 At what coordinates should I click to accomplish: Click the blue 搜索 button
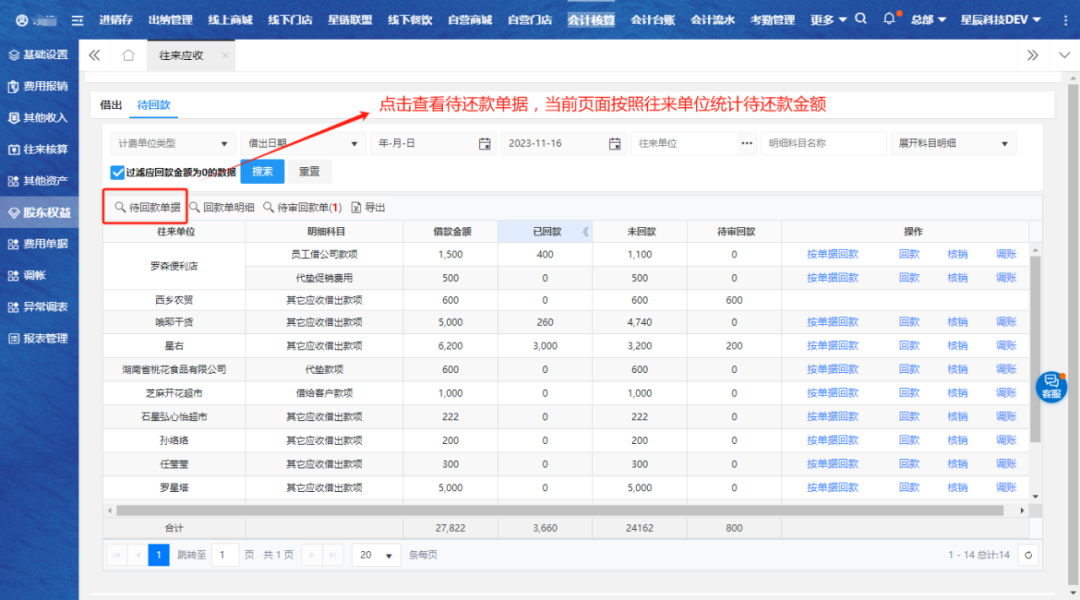262,171
